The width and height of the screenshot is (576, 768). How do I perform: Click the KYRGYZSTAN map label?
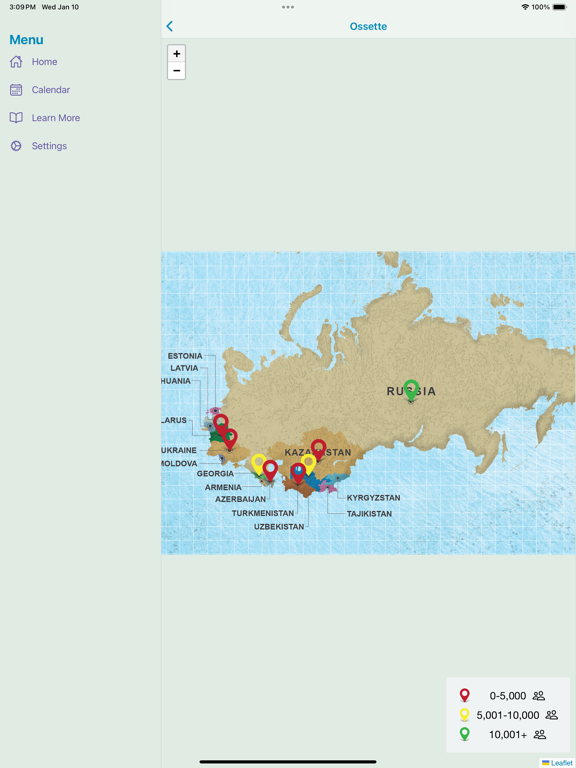[374, 498]
